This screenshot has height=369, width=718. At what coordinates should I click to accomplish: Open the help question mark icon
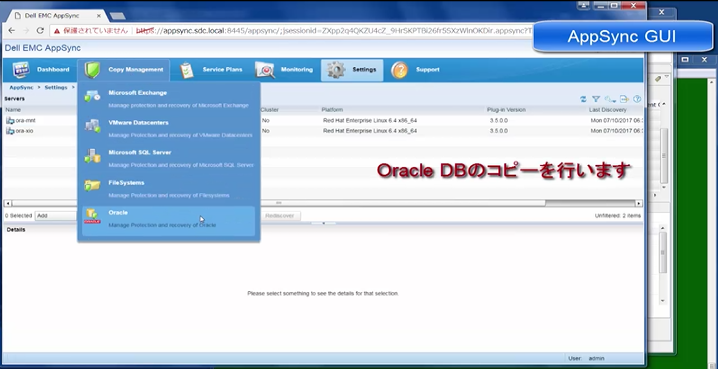(637, 99)
